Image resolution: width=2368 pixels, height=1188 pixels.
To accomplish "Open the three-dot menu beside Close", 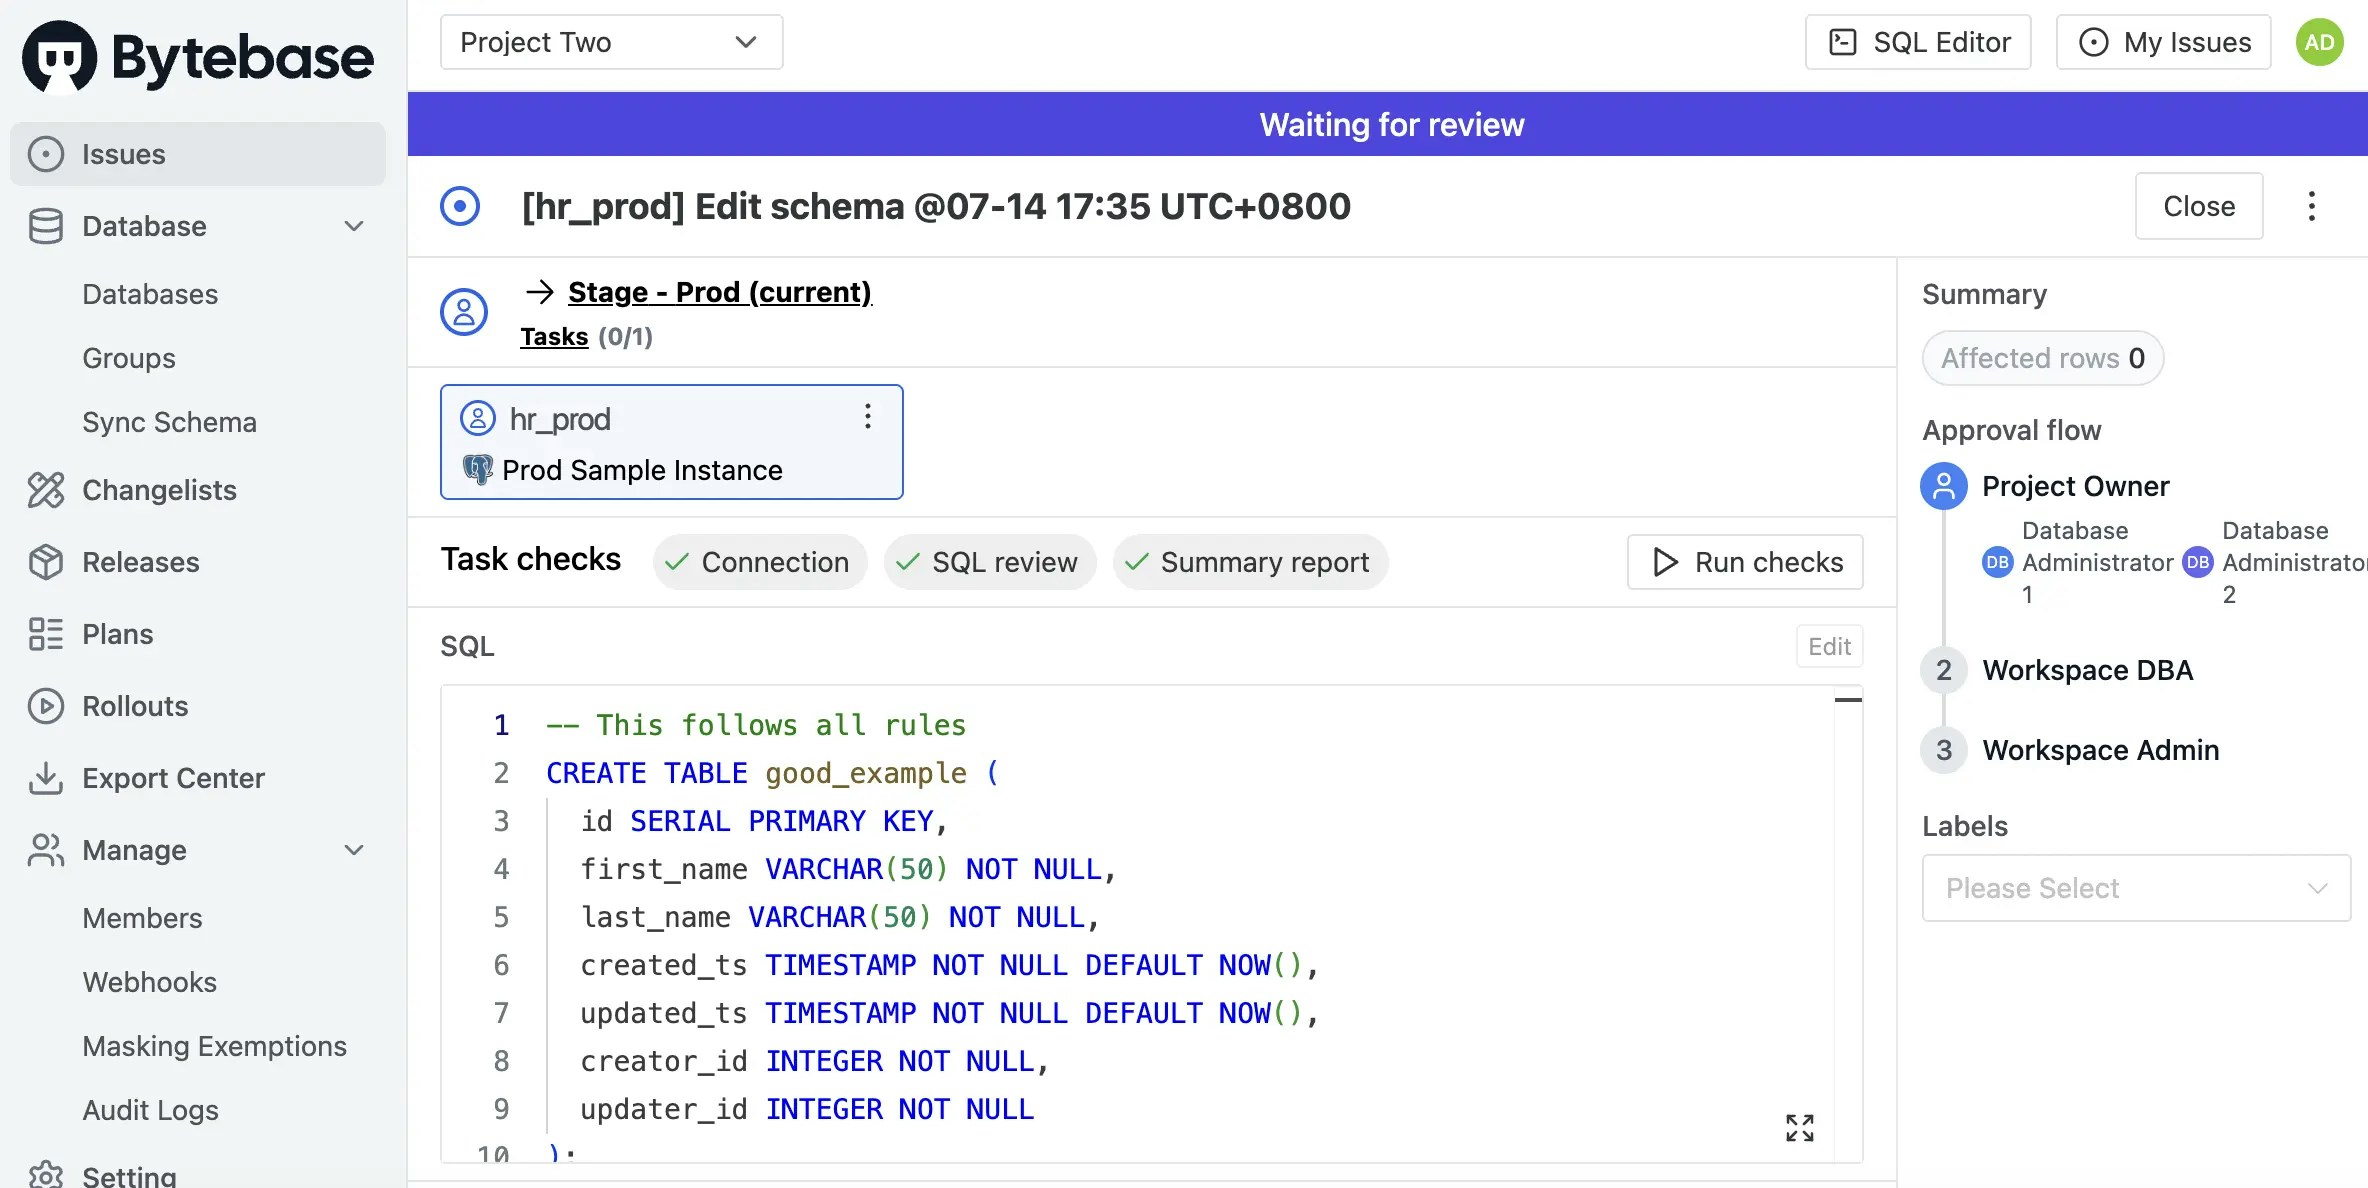I will (x=2310, y=206).
